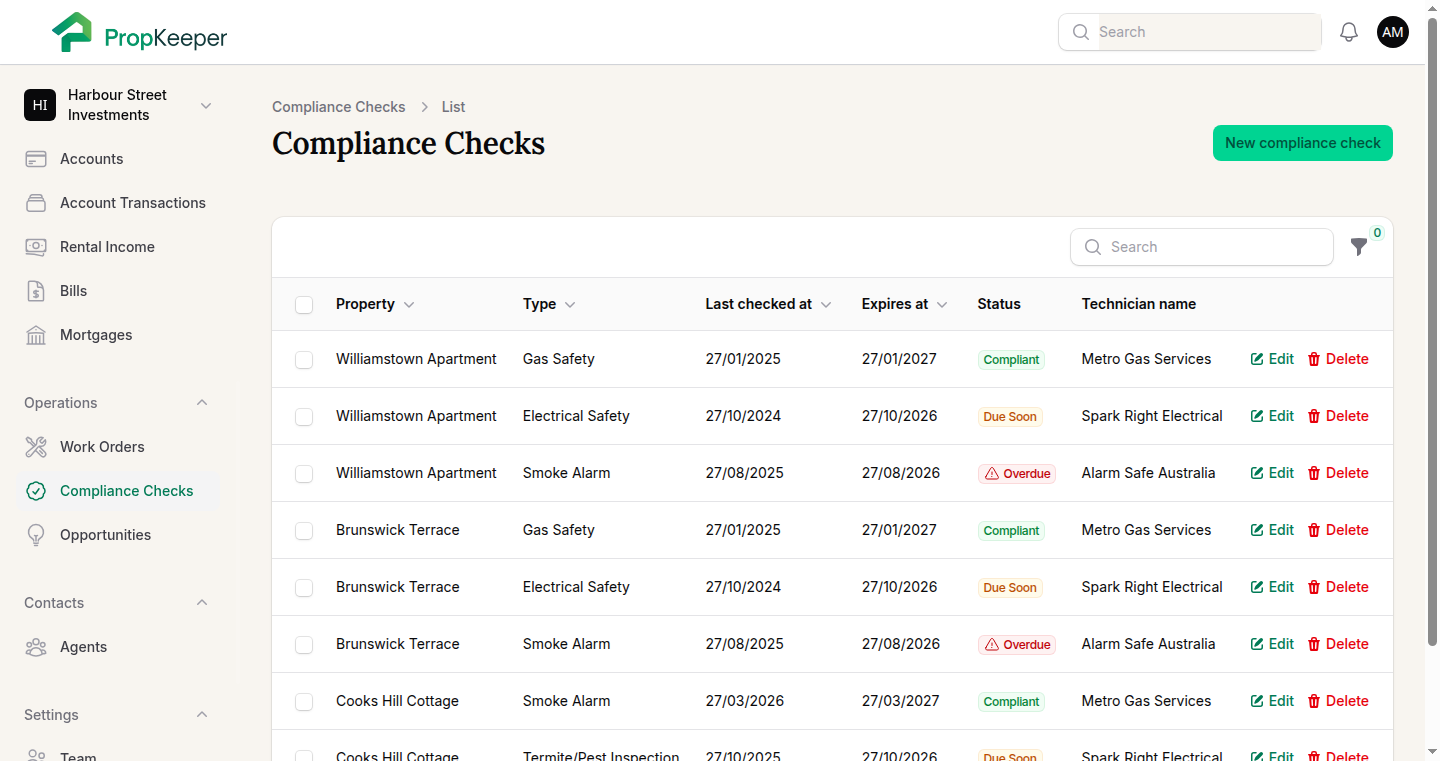Screen dimensions: 1440x761
Task: Select the Brunswick Terrace Smoke Alarm row checkbox
Action: 304,645
